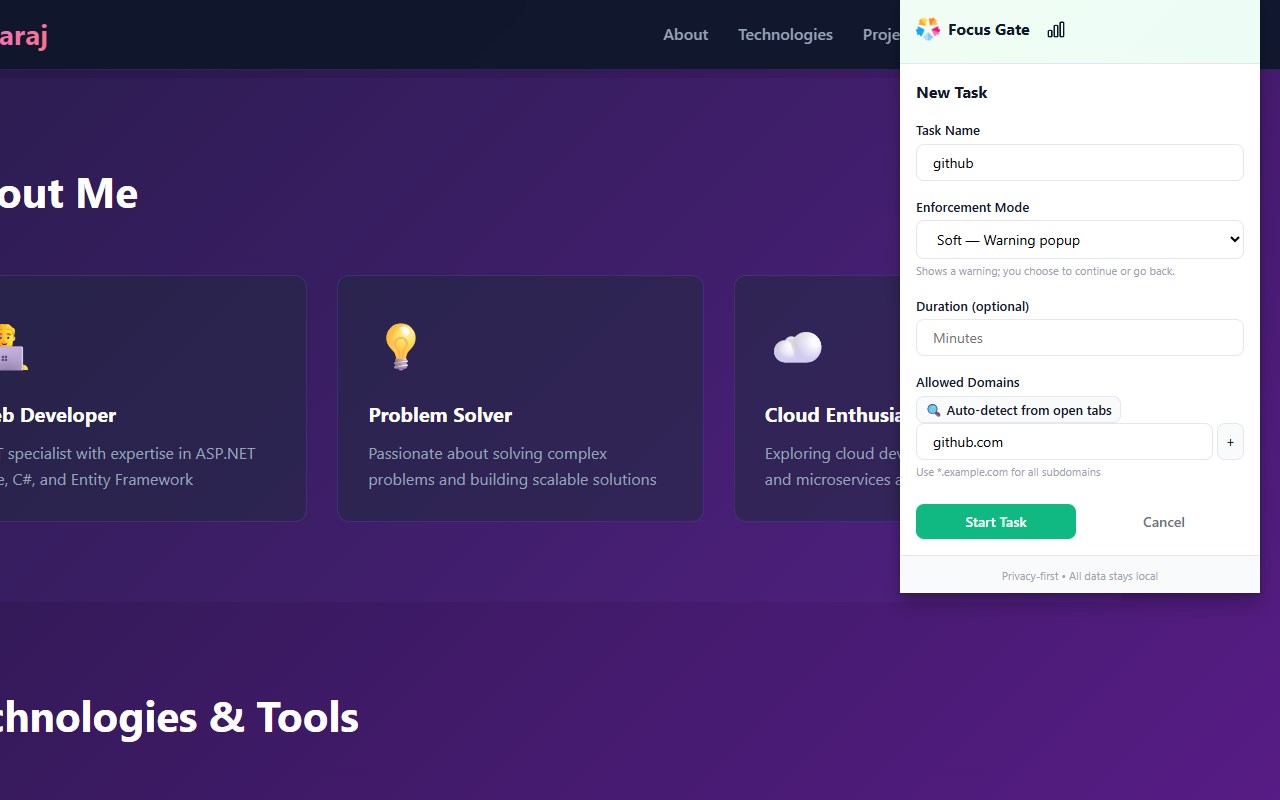Click the 'Task Name' label
The width and height of the screenshot is (1280, 800).
click(x=948, y=131)
